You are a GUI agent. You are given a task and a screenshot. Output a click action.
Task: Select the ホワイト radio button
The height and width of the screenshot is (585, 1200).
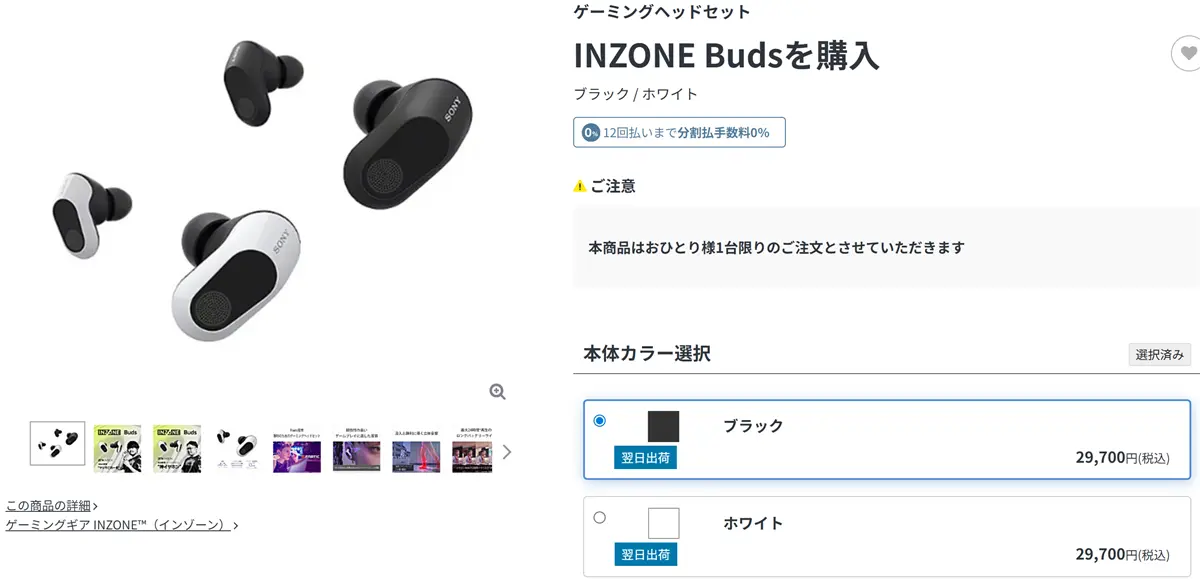coord(599,517)
